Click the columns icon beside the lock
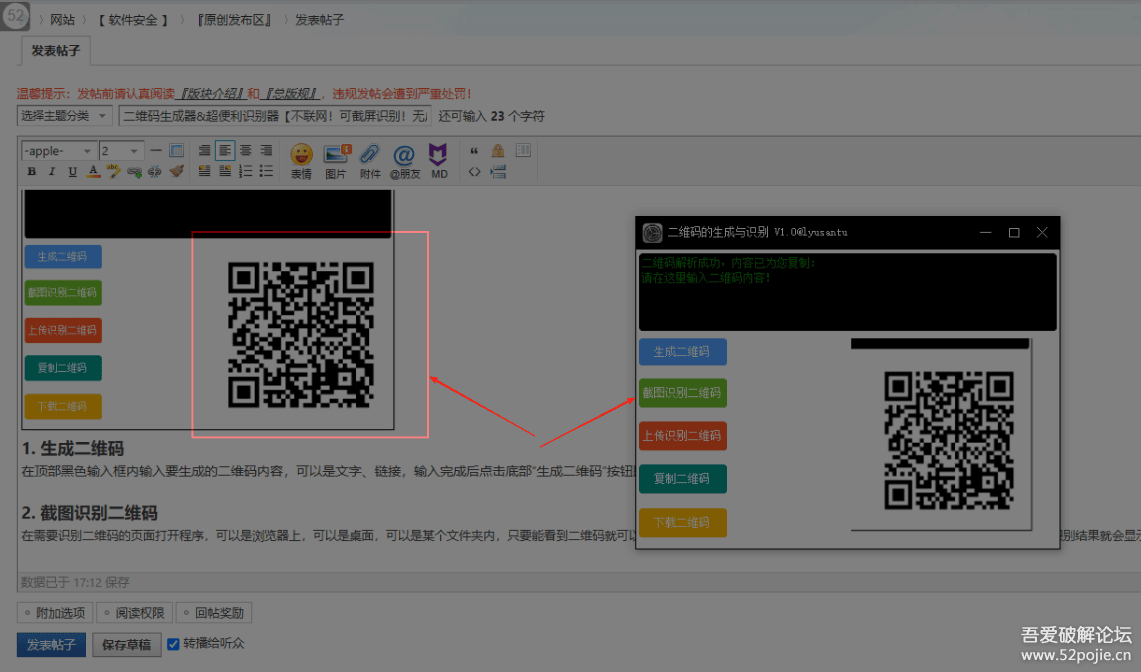Screen dimensions: 1141x672 pos(522,151)
